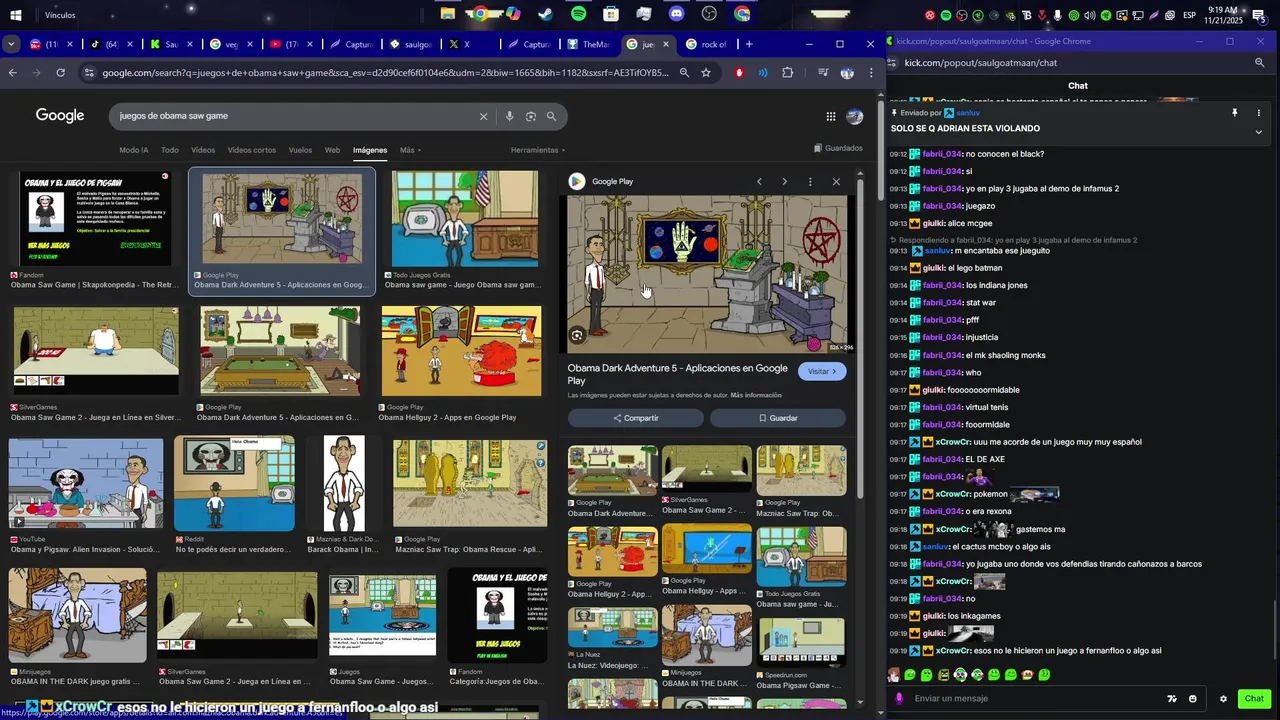Expand the pinned message chevron
Screen dimensions: 1280x720
pyautogui.click(x=1259, y=132)
